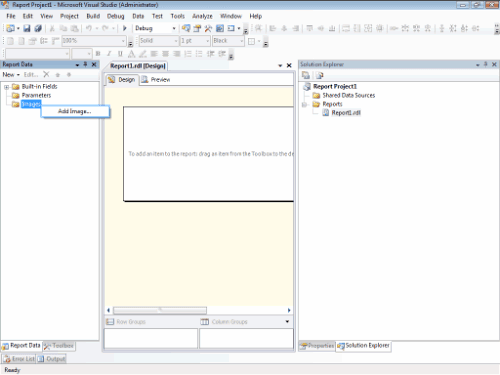Click the Save All icon
The width and height of the screenshot is (500, 375).
(x=38, y=28)
